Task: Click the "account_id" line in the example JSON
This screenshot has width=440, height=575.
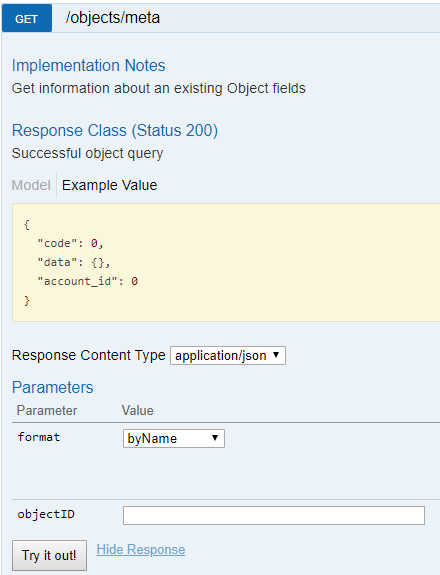Action: (x=88, y=281)
